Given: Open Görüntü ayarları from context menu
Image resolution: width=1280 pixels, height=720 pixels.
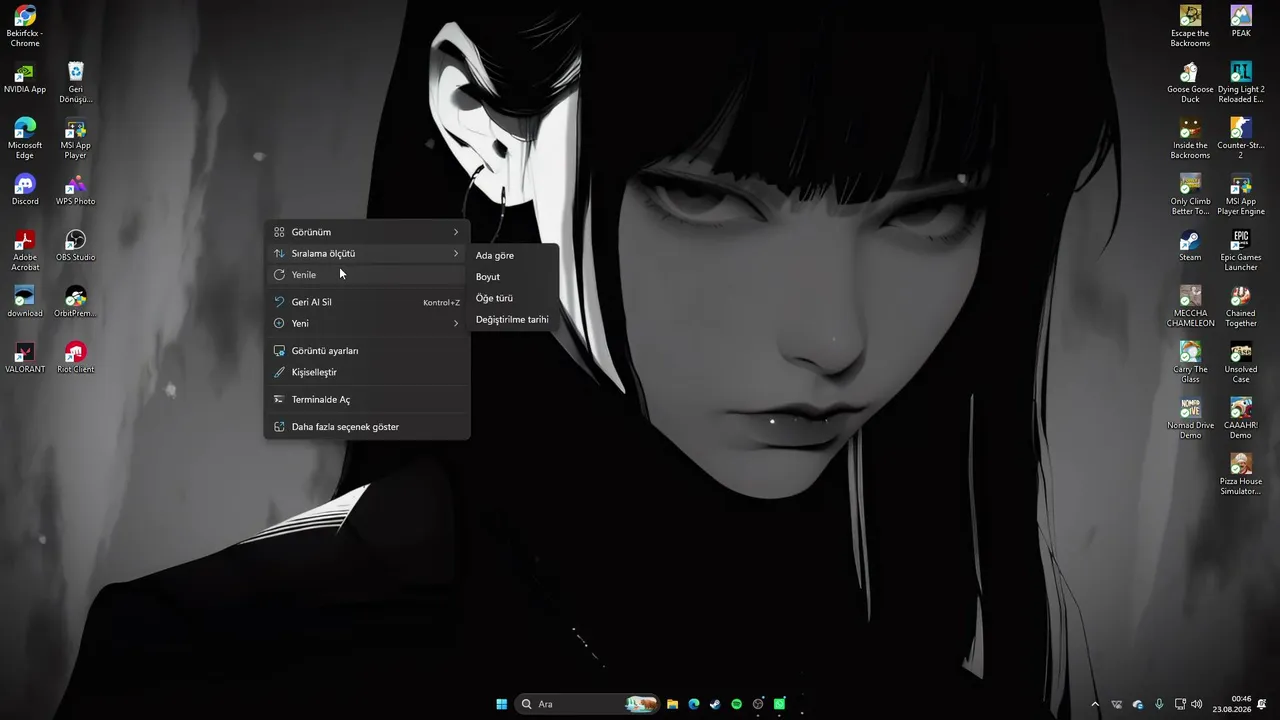Looking at the screenshot, I should pyautogui.click(x=367, y=351).
